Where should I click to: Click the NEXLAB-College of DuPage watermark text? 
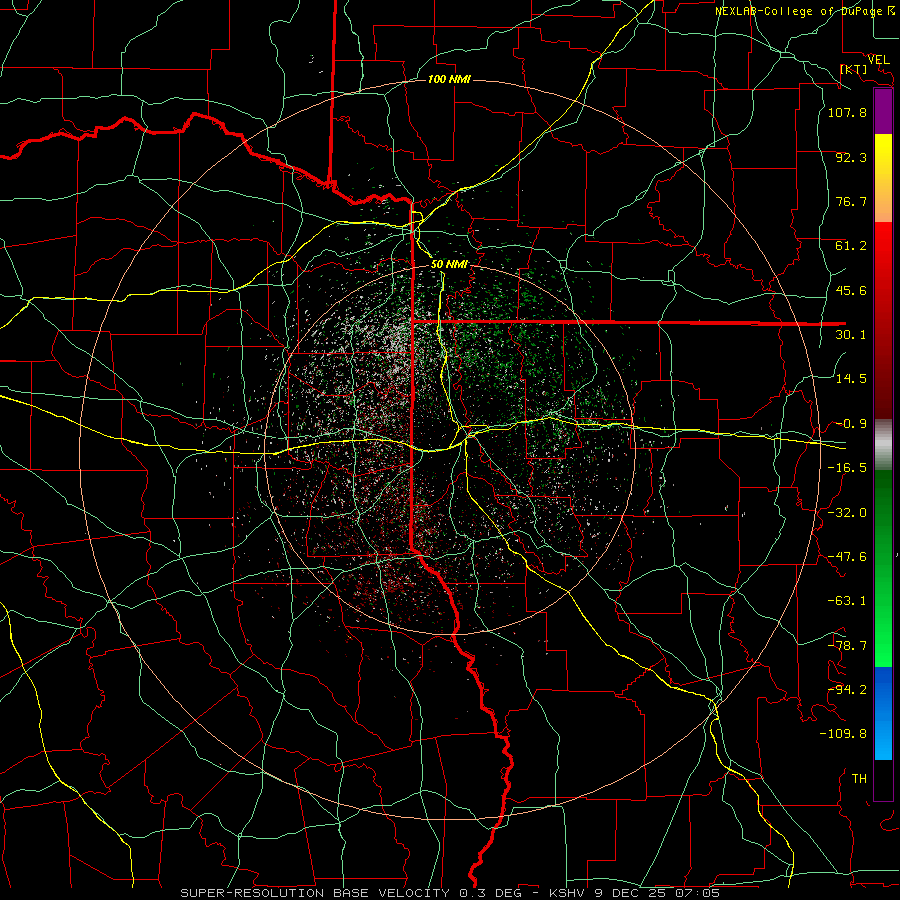click(799, 11)
